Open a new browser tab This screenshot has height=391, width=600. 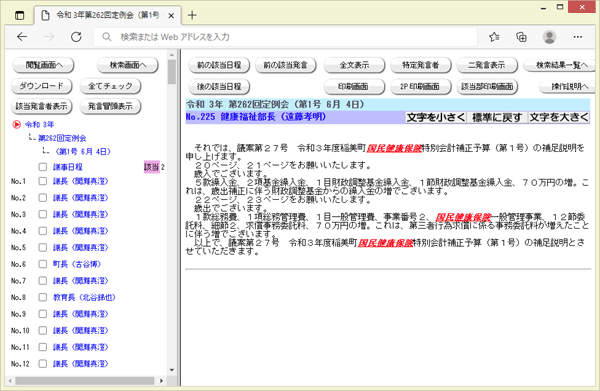click(192, 15)
